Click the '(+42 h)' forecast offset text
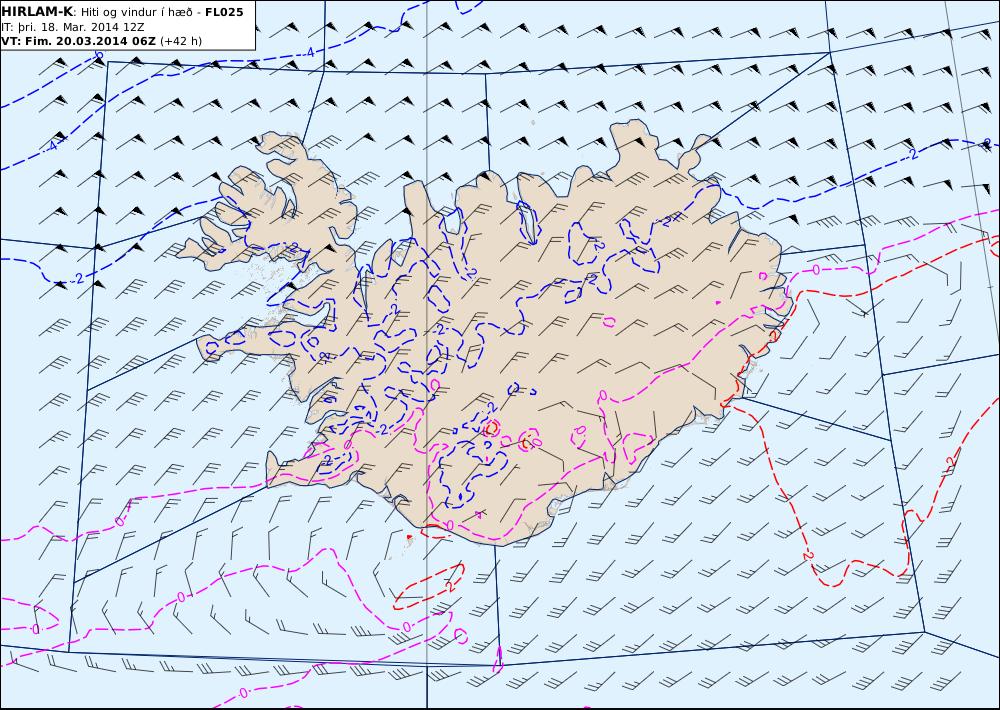 tap(181, 41)
